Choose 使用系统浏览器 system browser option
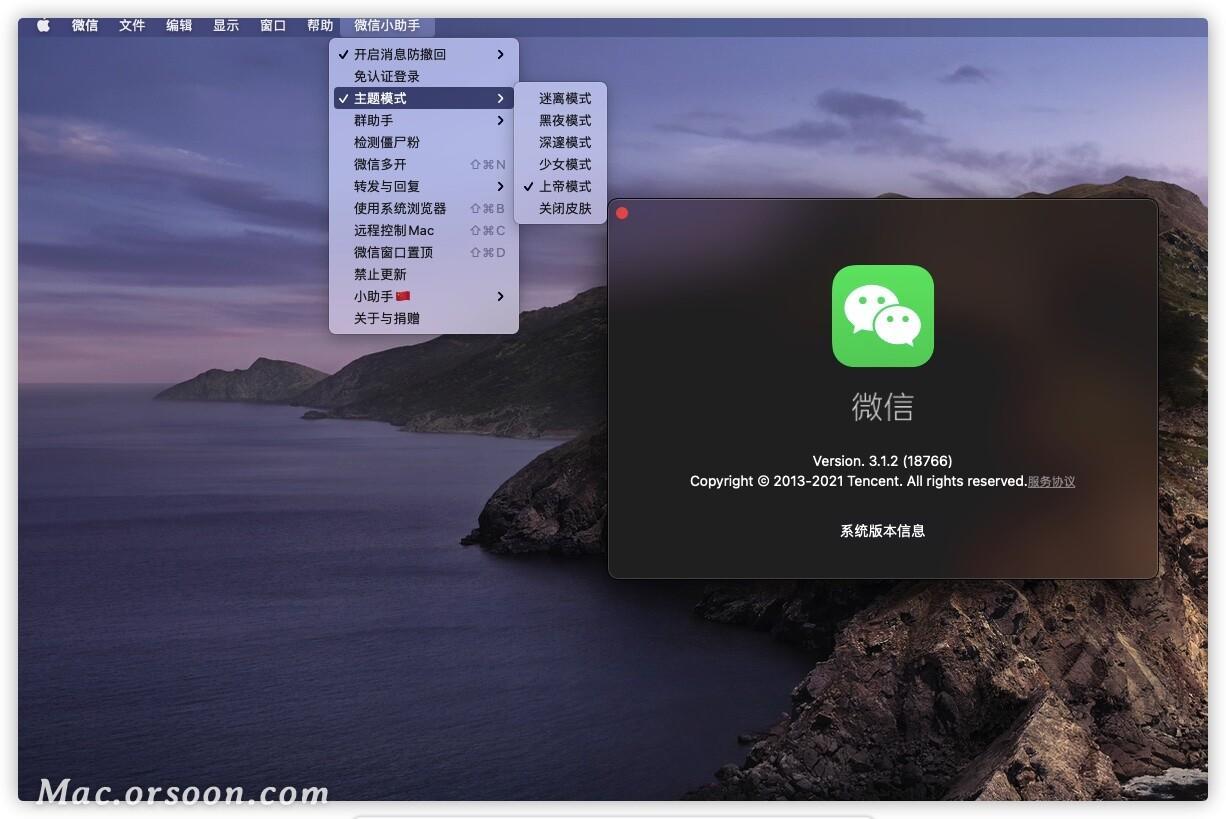1226x819 pixels. (x=400, y=208)
